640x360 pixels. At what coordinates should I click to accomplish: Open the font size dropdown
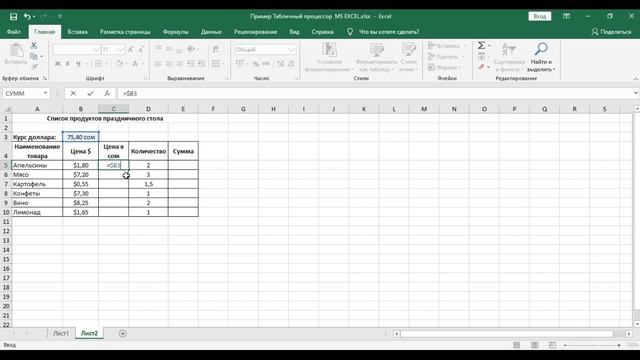click(x=120, y=50)
